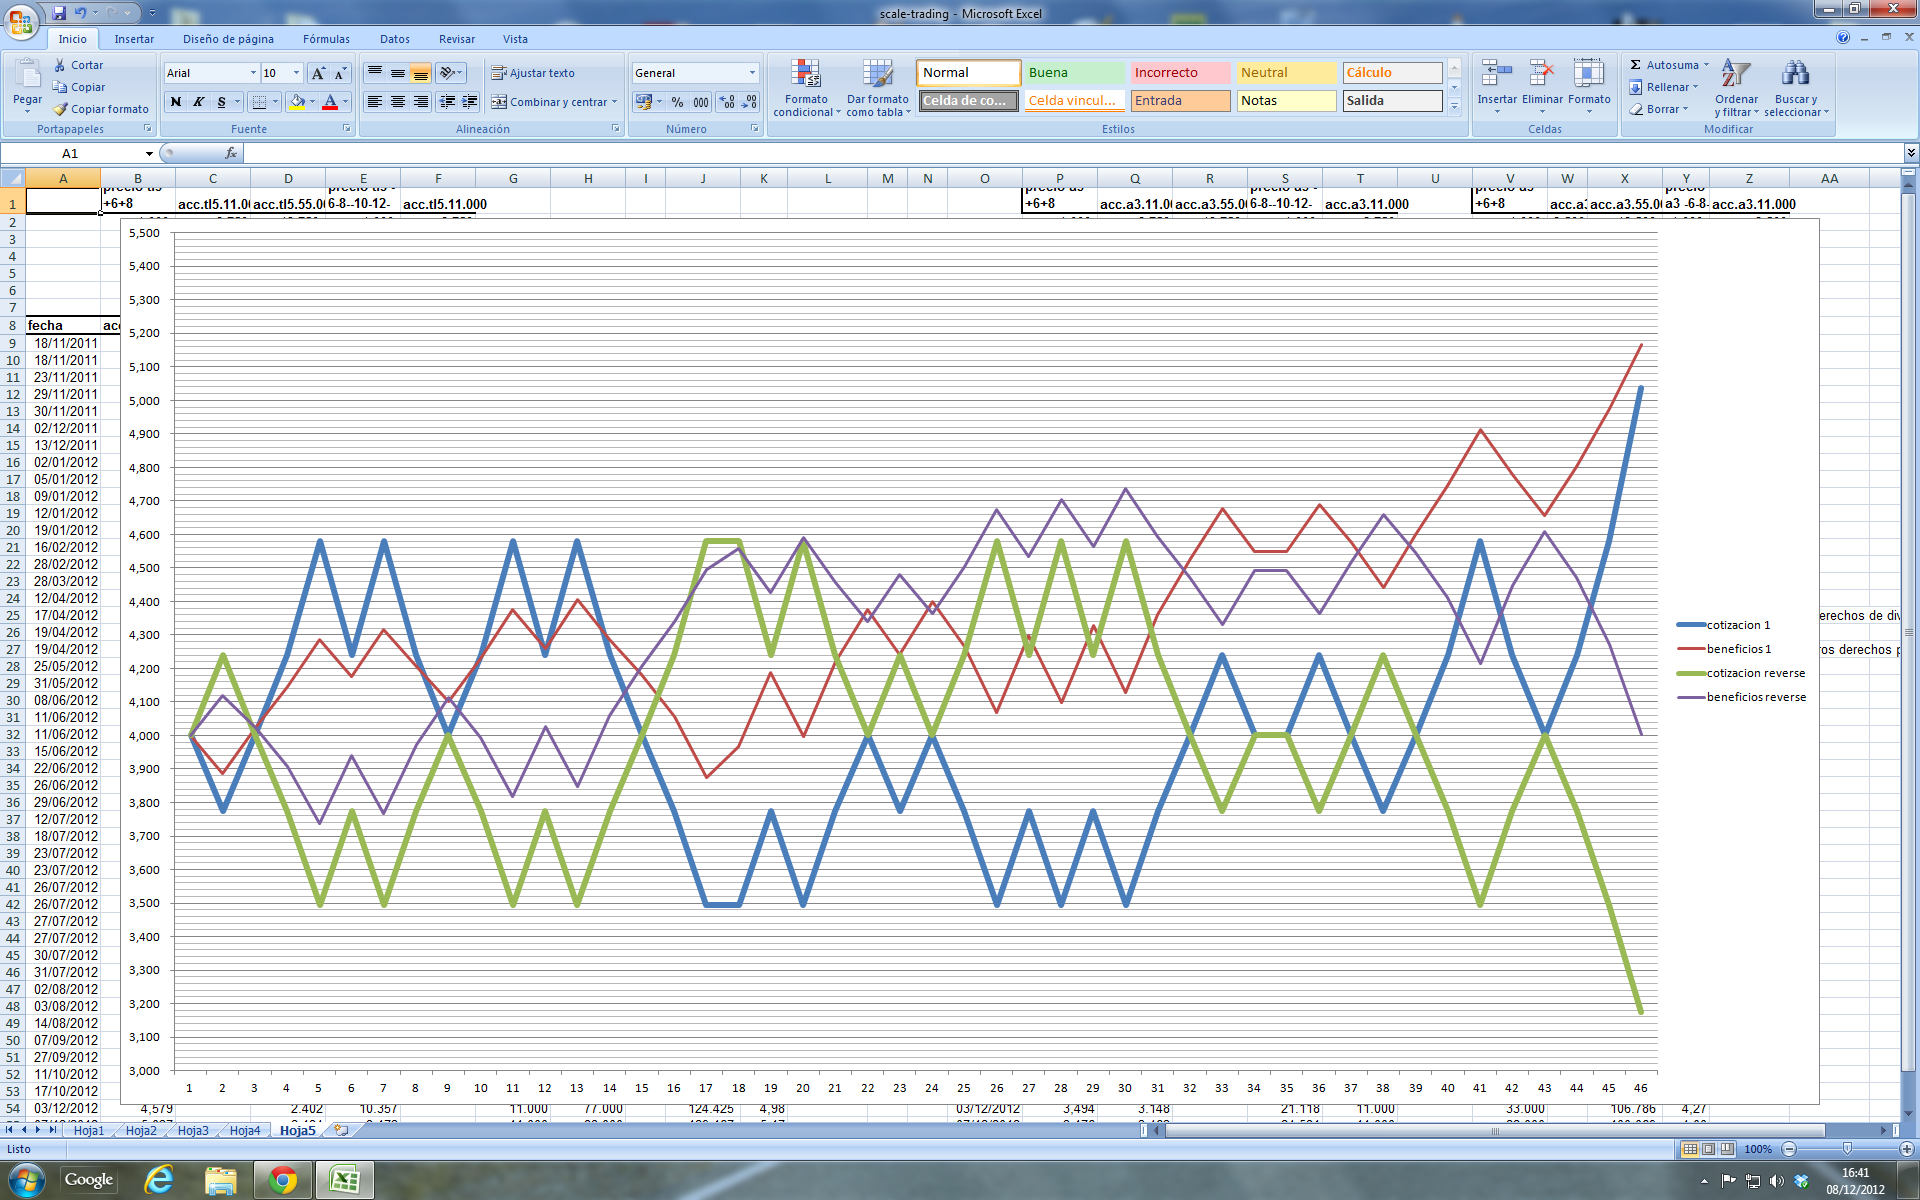The image size is (1920, 1200).
Task: Click the Excel icon in Windows taskbar
Action: (345, 1181)
